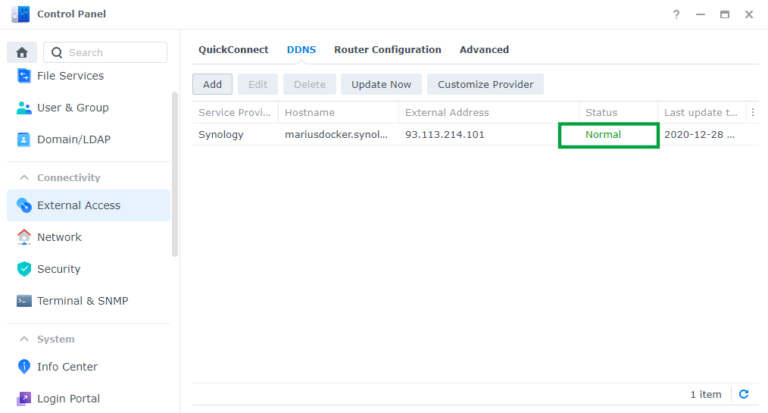
Task: Switch to the QuickConnect tab
Action: [x=233, y=49]
